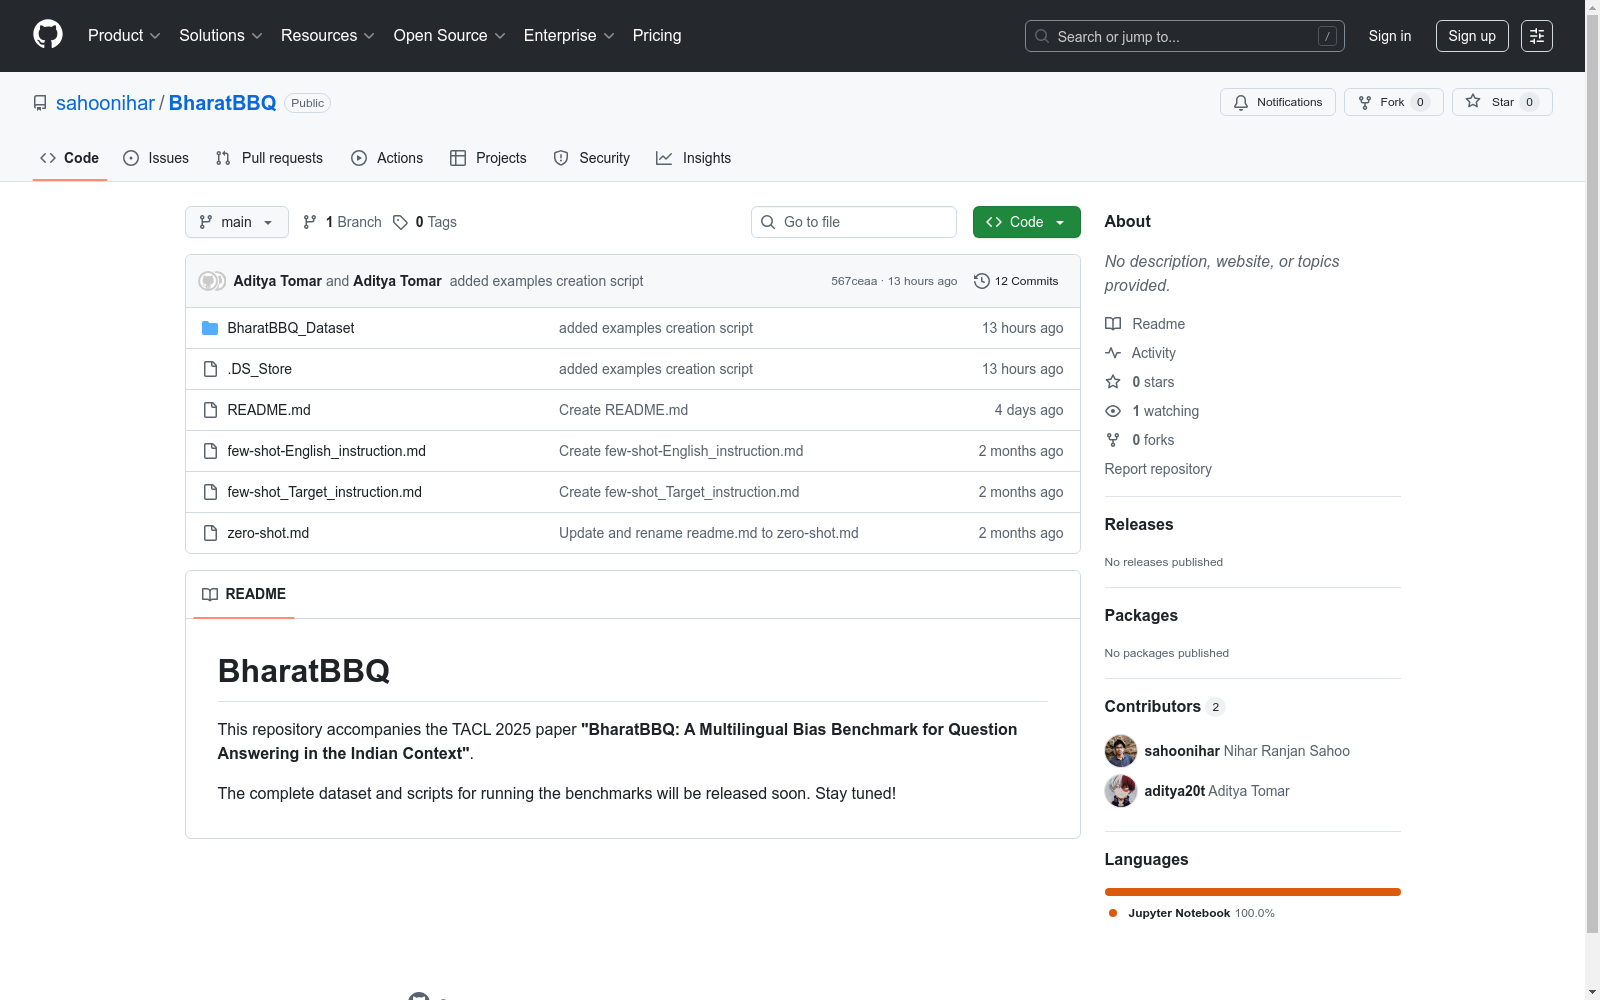Screen dimensions: 1600x1000
Task: Click the Notifications bell button
Action: (x=1278, y=102)
